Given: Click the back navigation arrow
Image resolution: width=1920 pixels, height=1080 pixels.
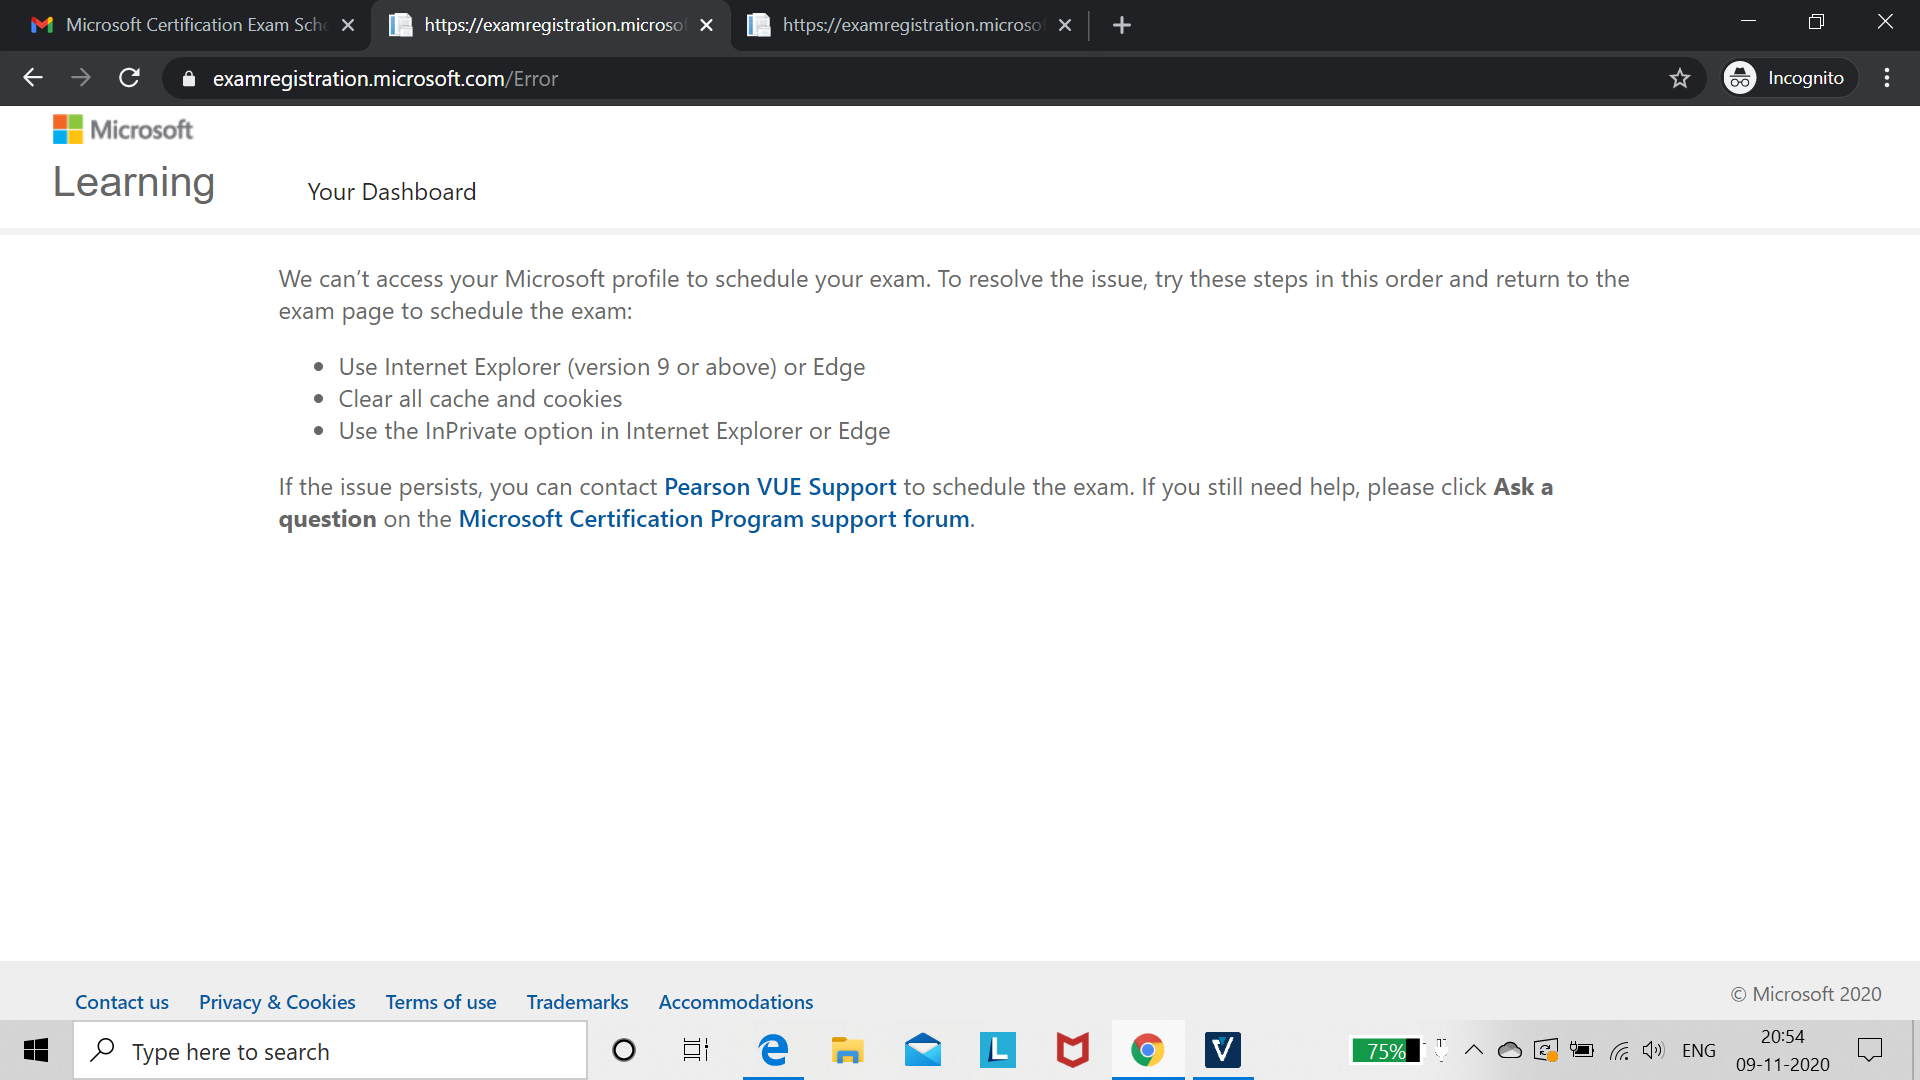Looking at the screenshot, I should [33, 78].
